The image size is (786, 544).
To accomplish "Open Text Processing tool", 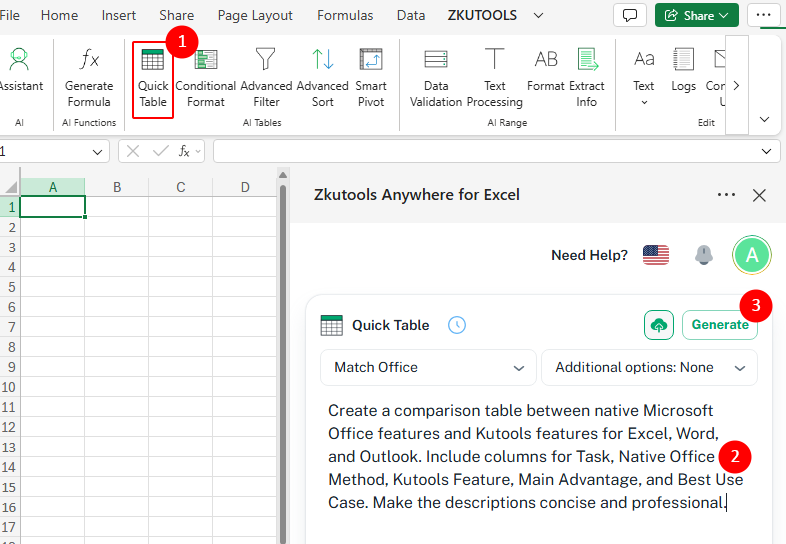I will click(x=494, y=79).
